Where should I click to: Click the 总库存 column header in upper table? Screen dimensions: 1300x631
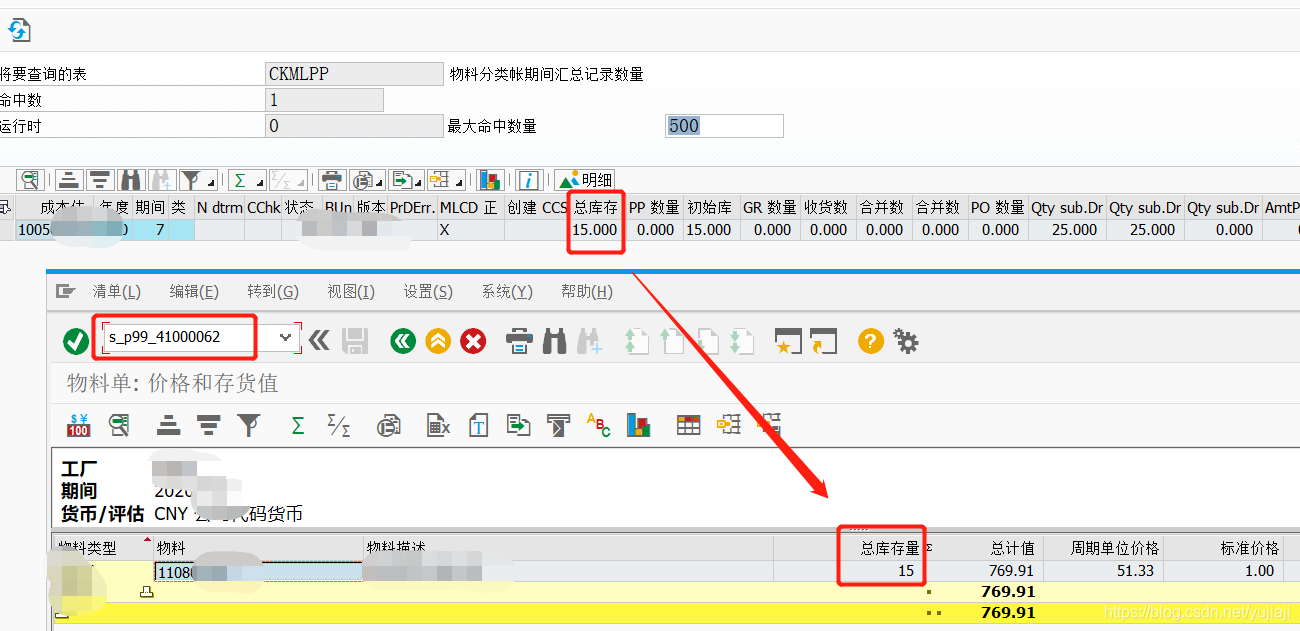[596, 208]
